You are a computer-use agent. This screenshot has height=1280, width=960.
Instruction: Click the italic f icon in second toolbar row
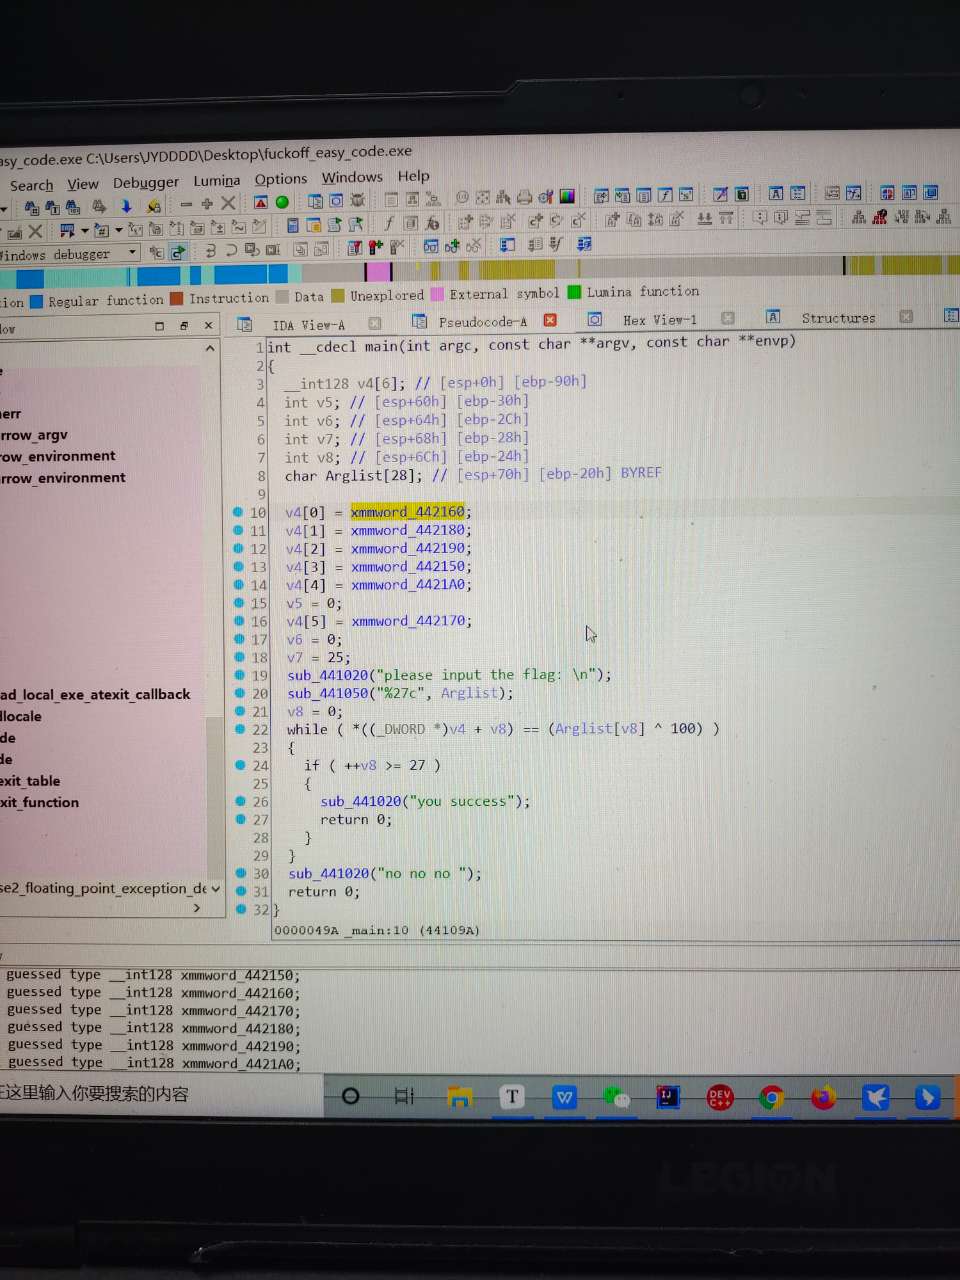388,222
